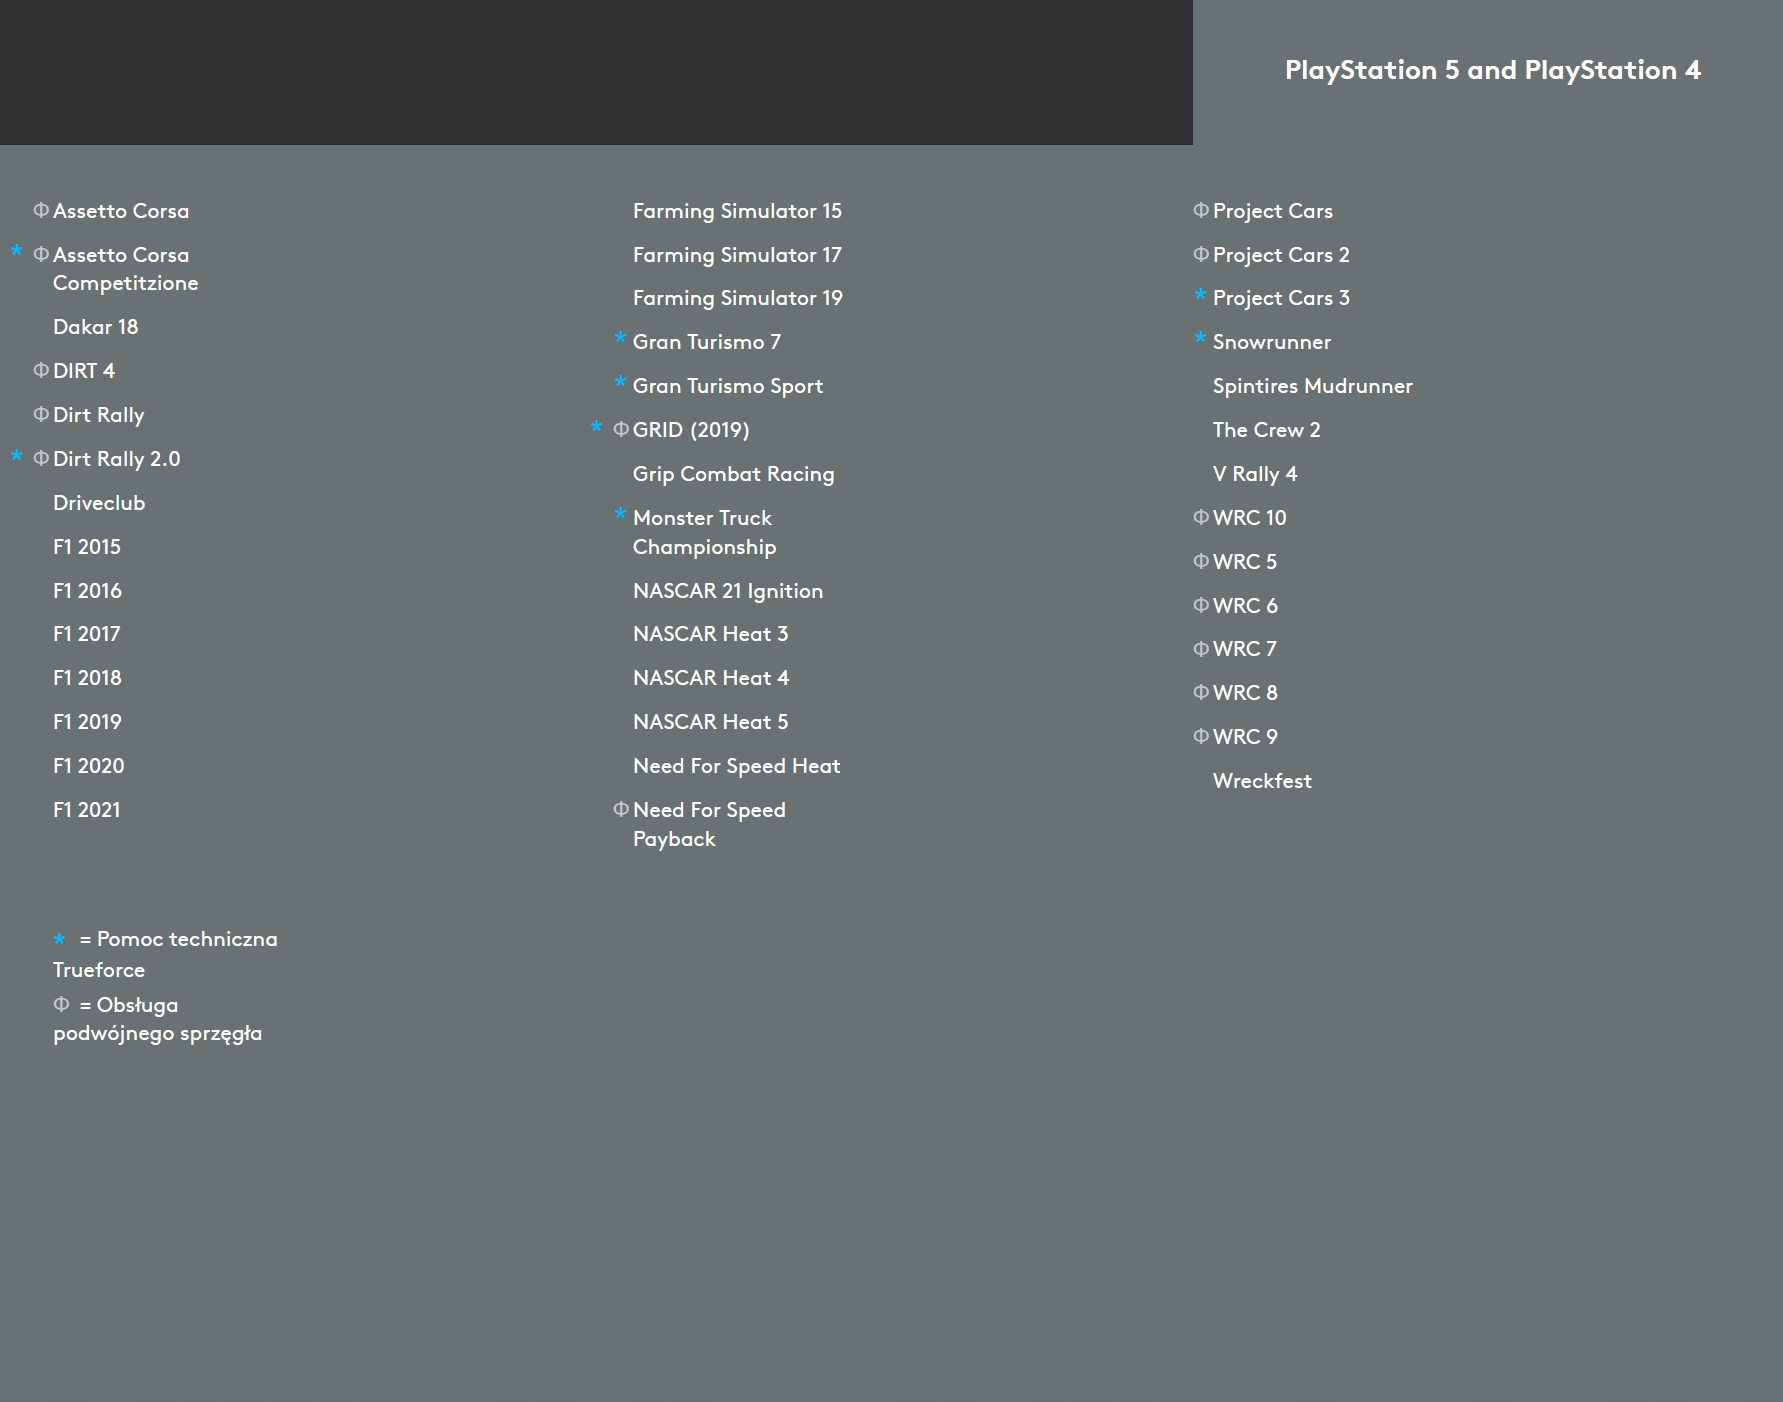This screenshot has width=1783, height=1402.
Task: Click the blue asterisk beside Gran Turismo Sport
Action: (x=620, y=383)
